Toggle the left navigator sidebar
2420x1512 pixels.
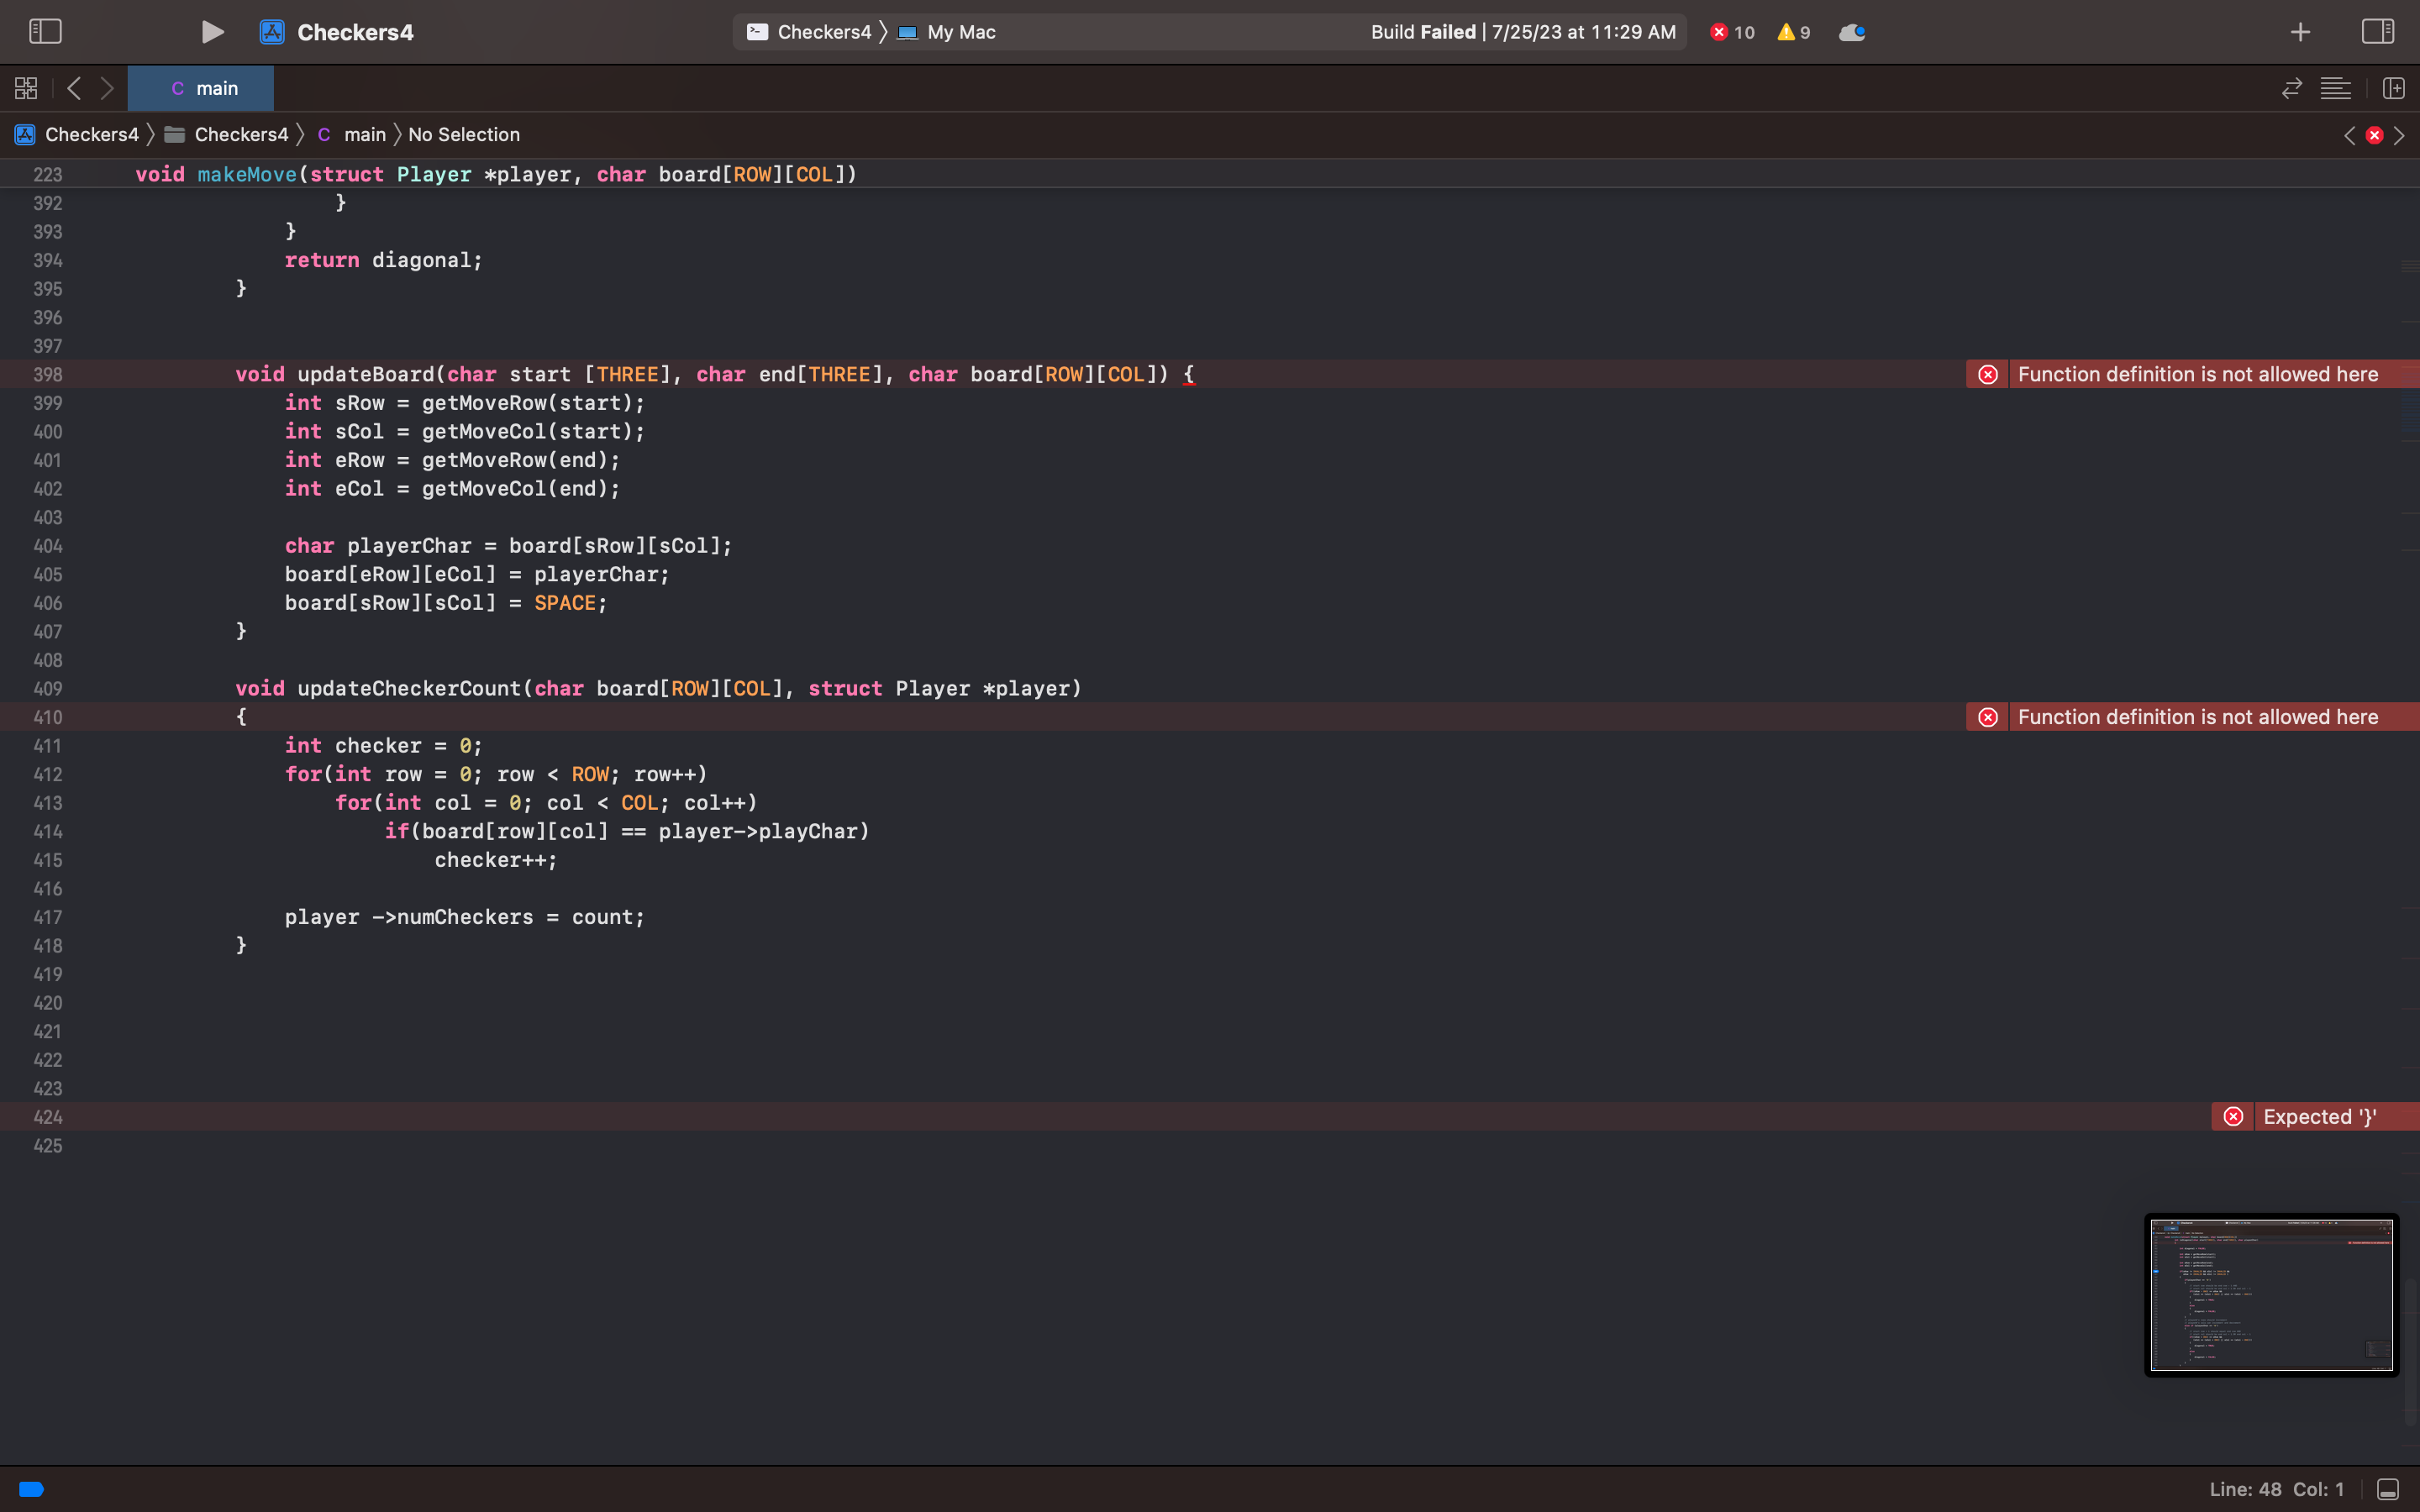pyautogui.click(x=45, y=32)
